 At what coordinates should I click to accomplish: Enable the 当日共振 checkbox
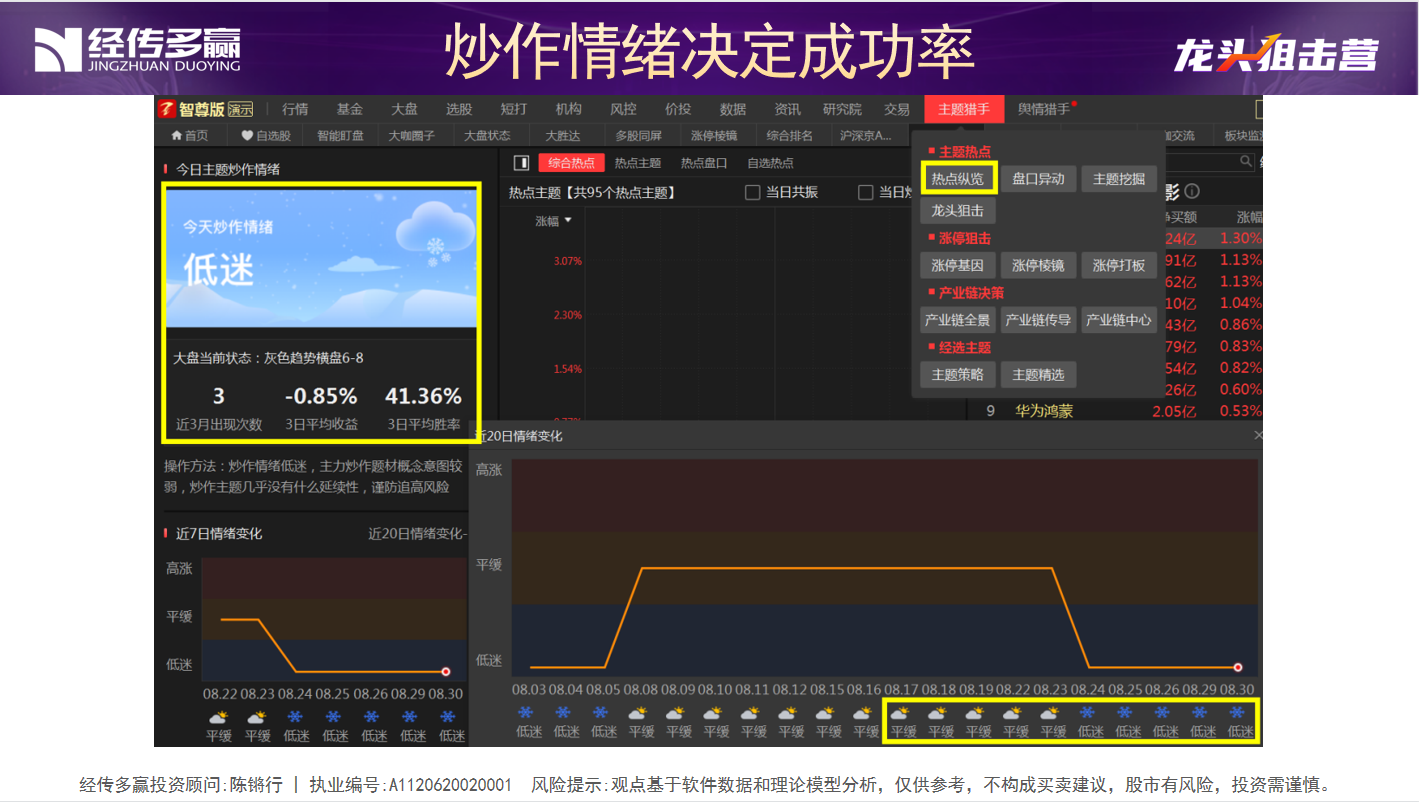tap(753, 193)
